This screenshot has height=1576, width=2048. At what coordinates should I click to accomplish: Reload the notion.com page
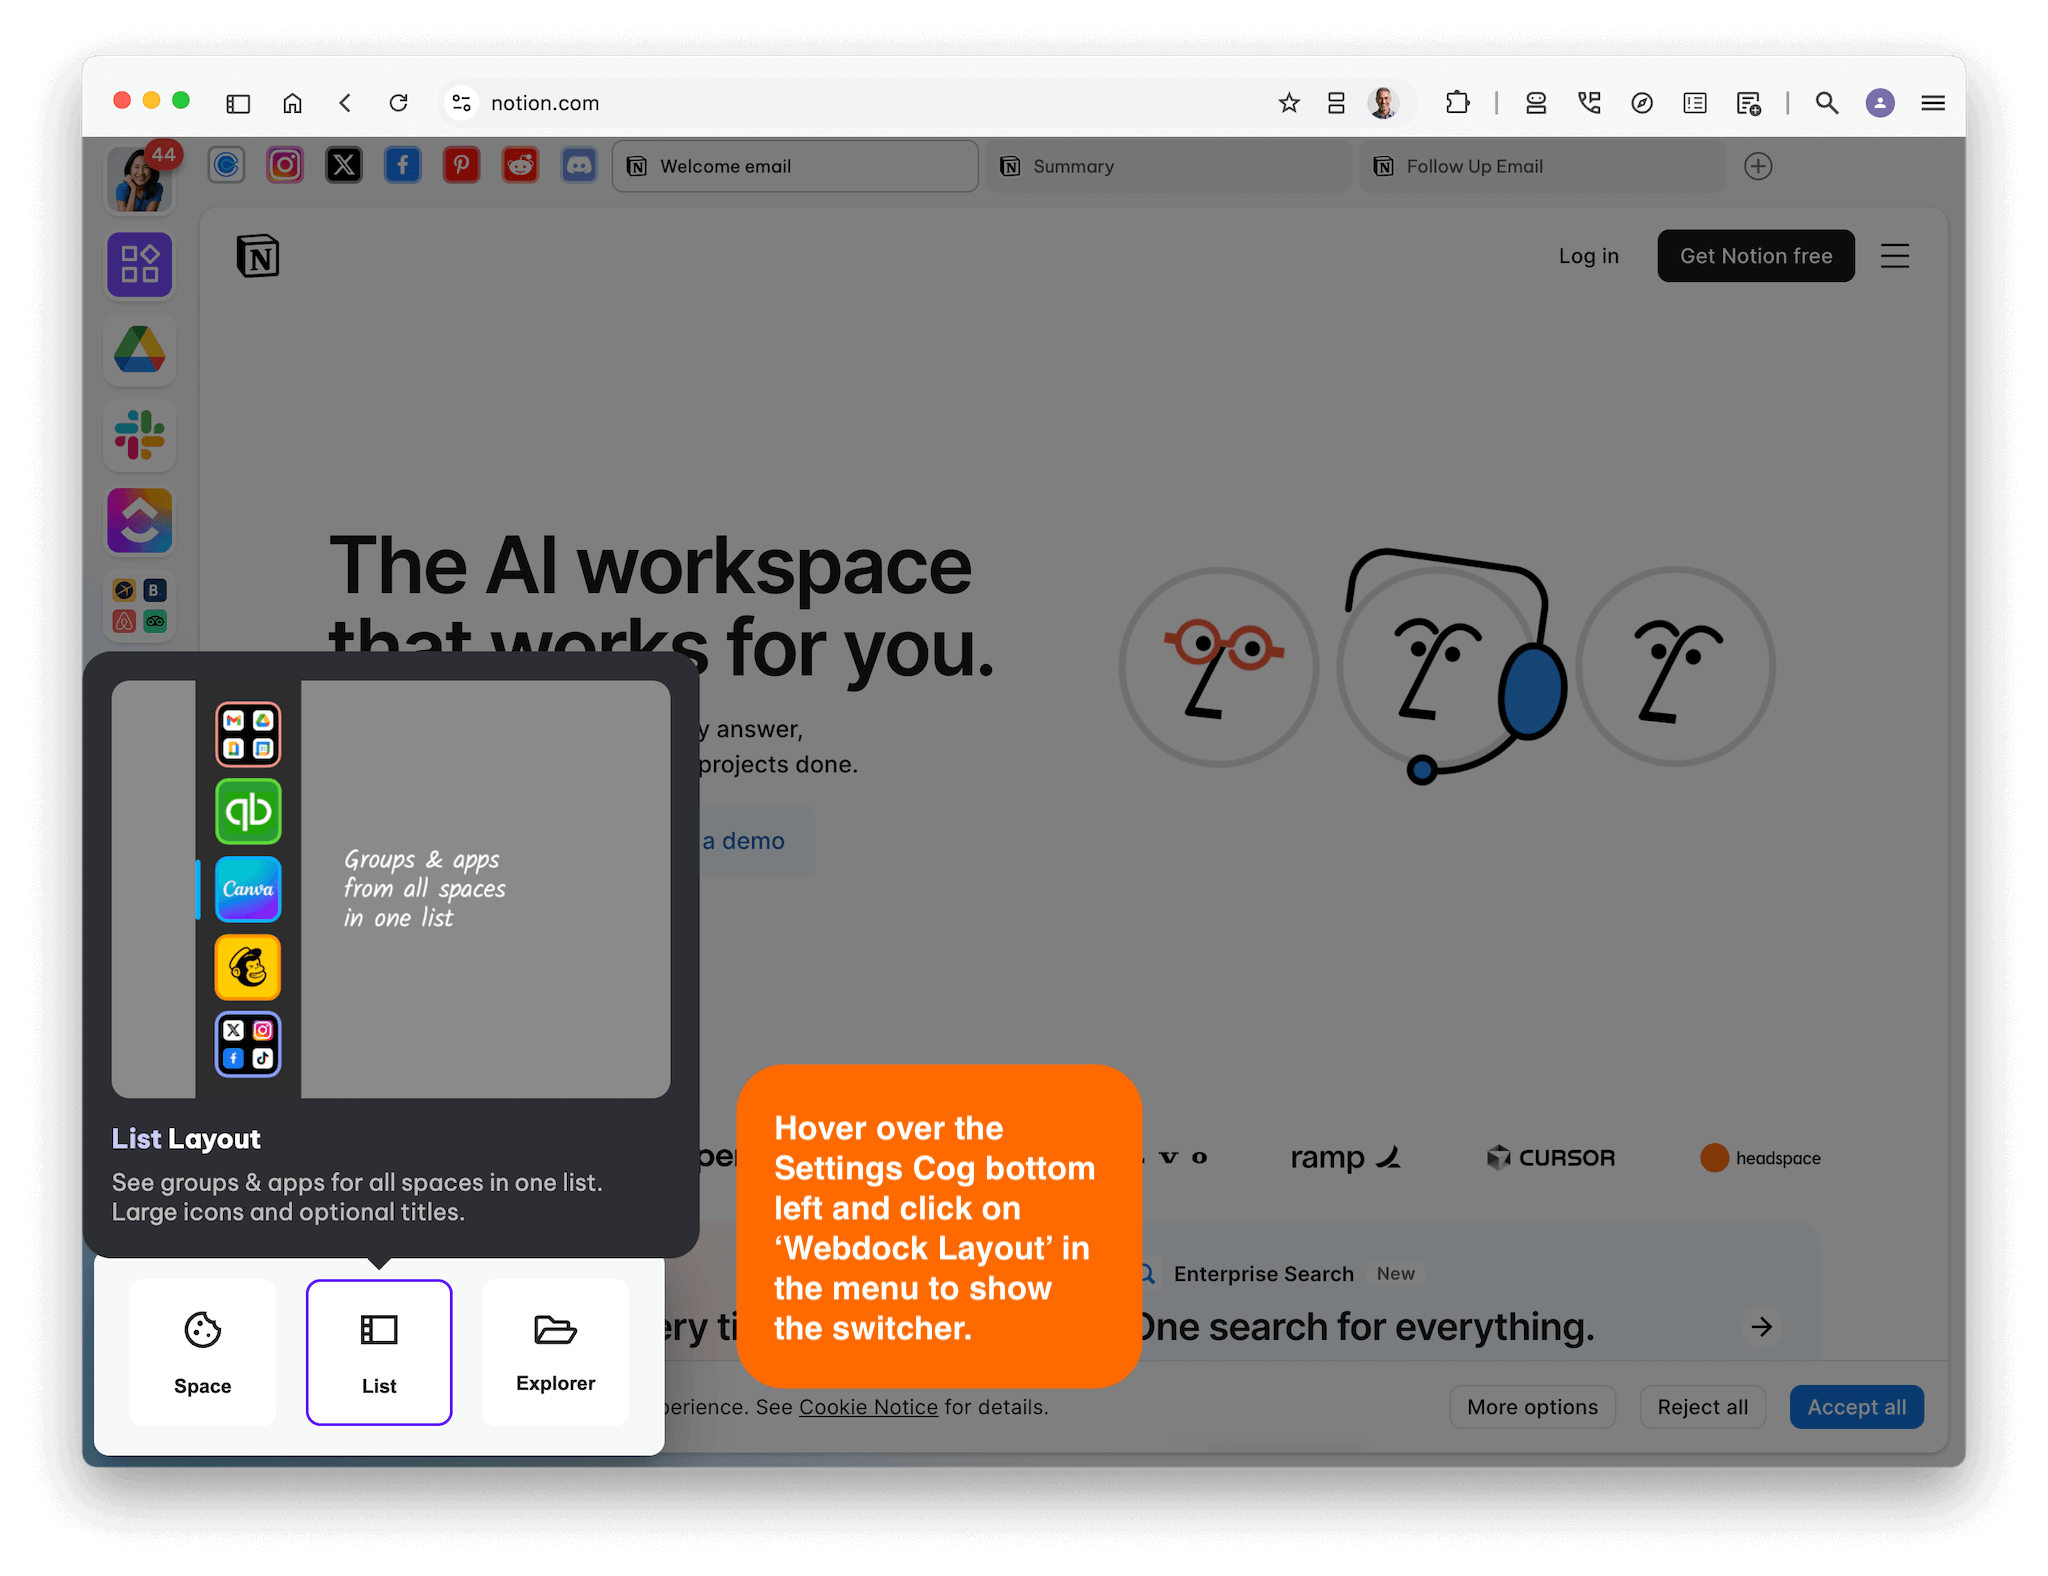399,103
